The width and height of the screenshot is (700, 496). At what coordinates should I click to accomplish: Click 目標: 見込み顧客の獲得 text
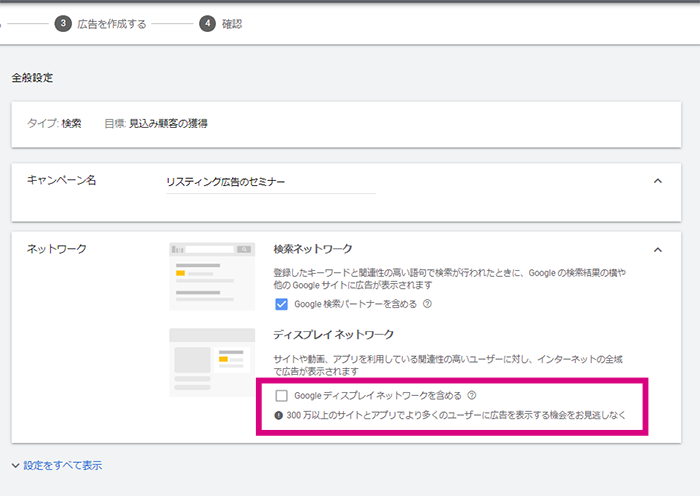pyautogui.click(x=156, y=123)
